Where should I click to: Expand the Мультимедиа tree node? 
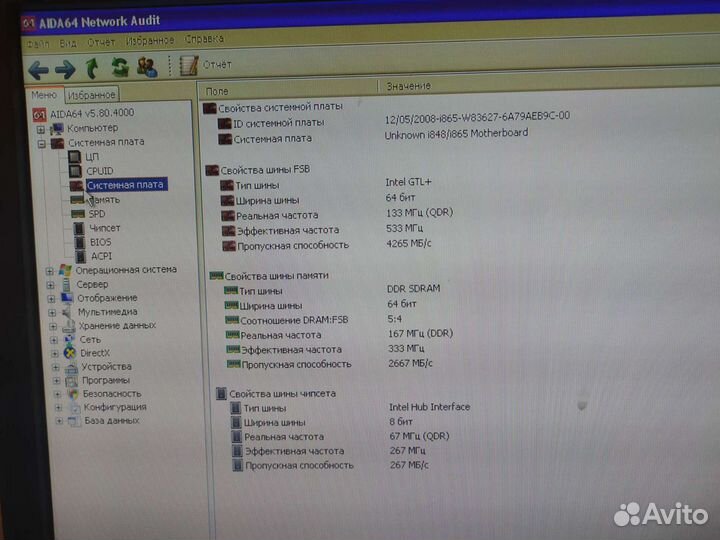53,312
